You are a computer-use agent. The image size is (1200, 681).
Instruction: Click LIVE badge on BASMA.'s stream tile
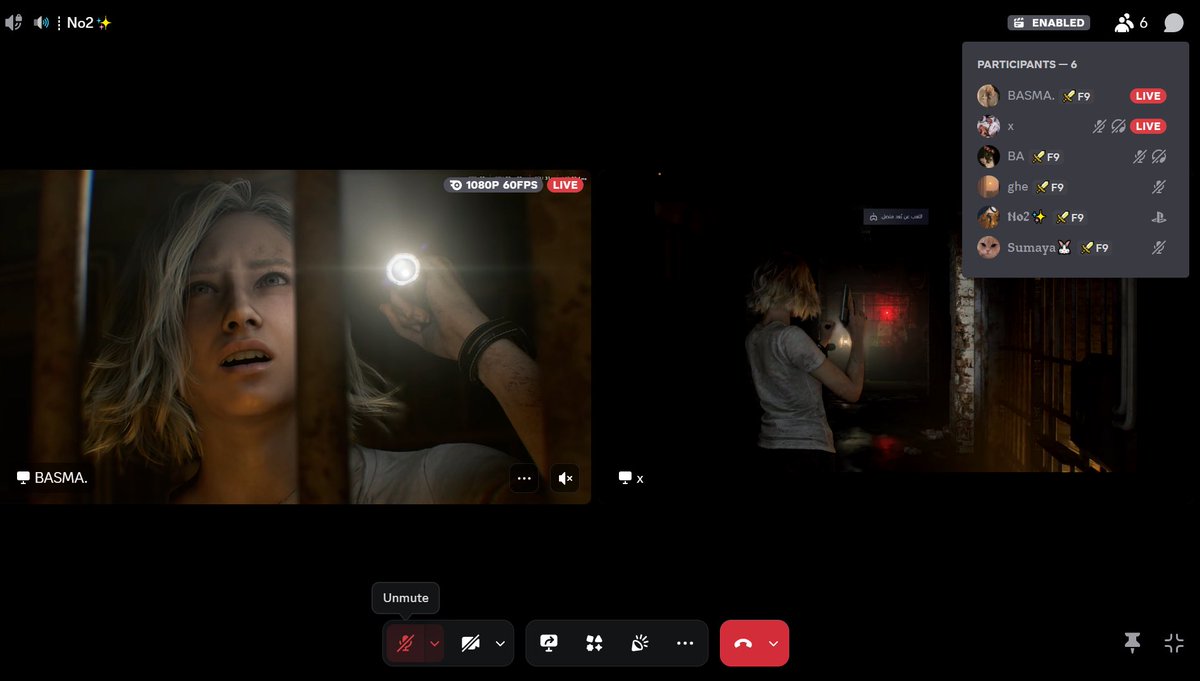[x=566, y=185]
